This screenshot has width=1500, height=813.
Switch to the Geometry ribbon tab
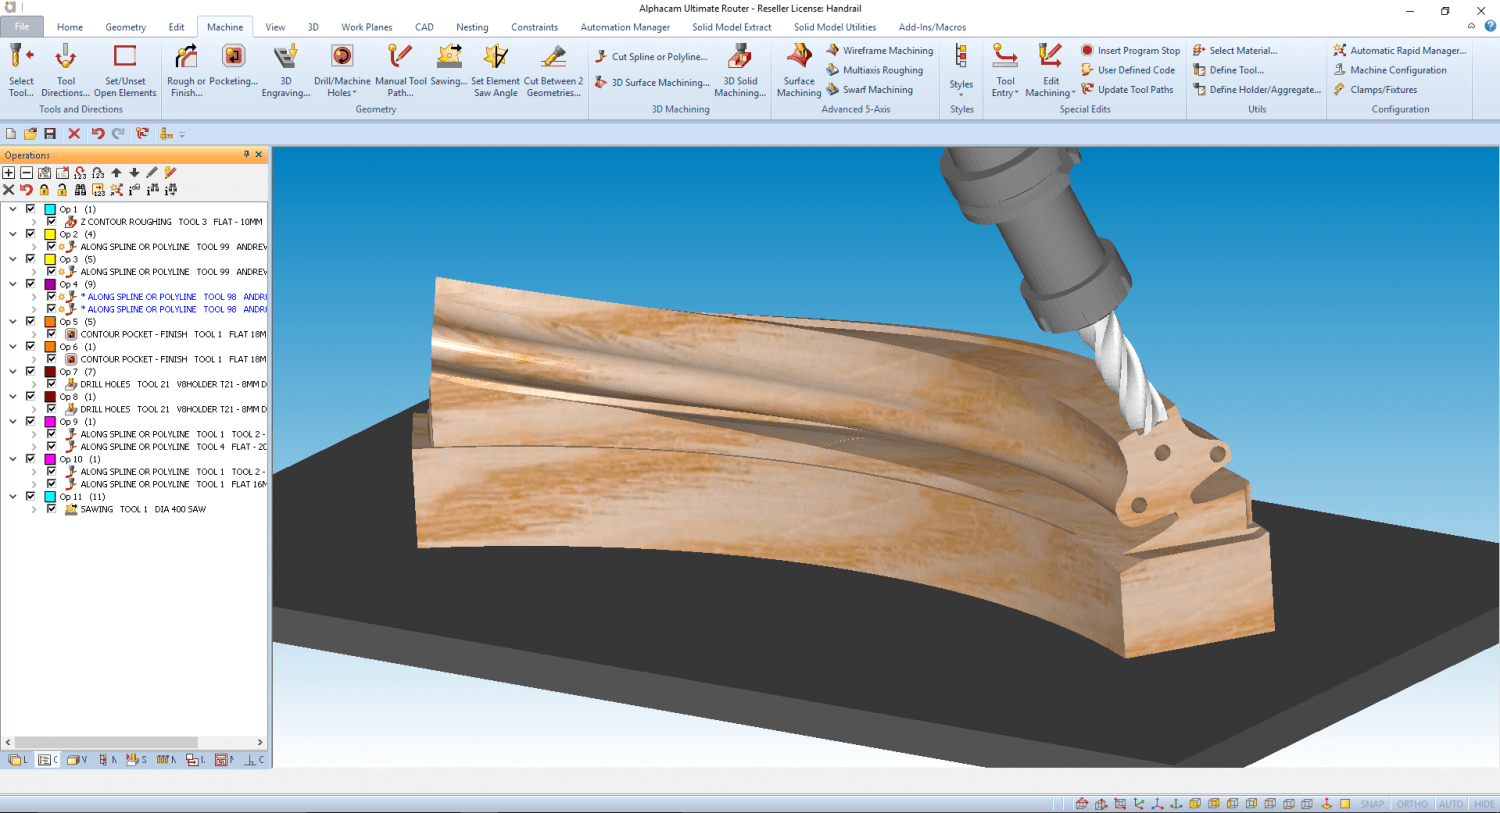125,27
